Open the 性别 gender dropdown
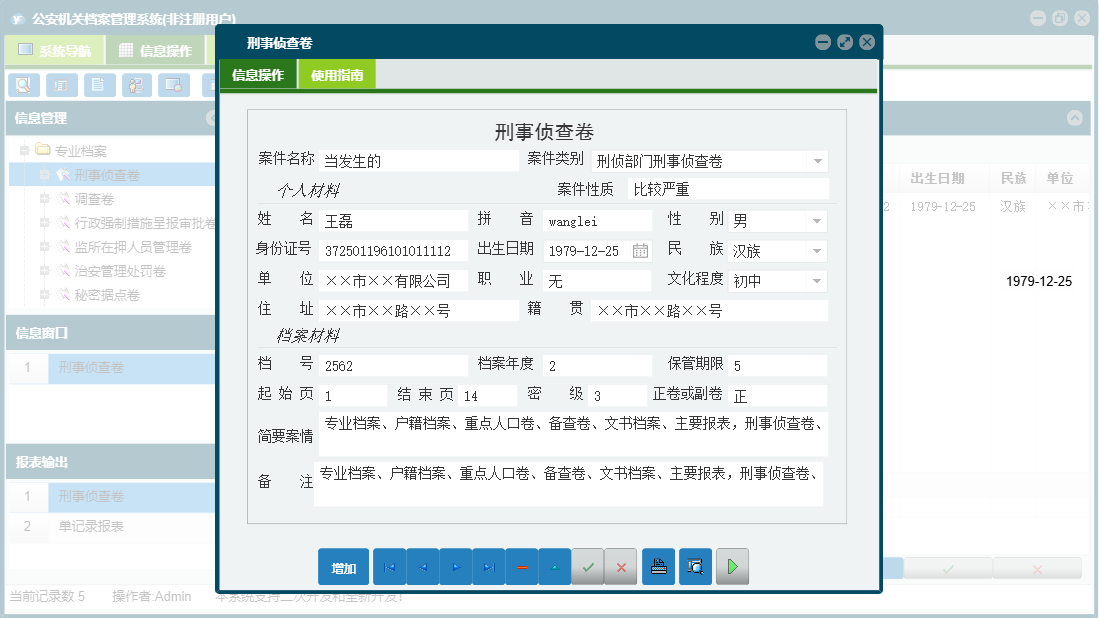 (x=817, y=220)
